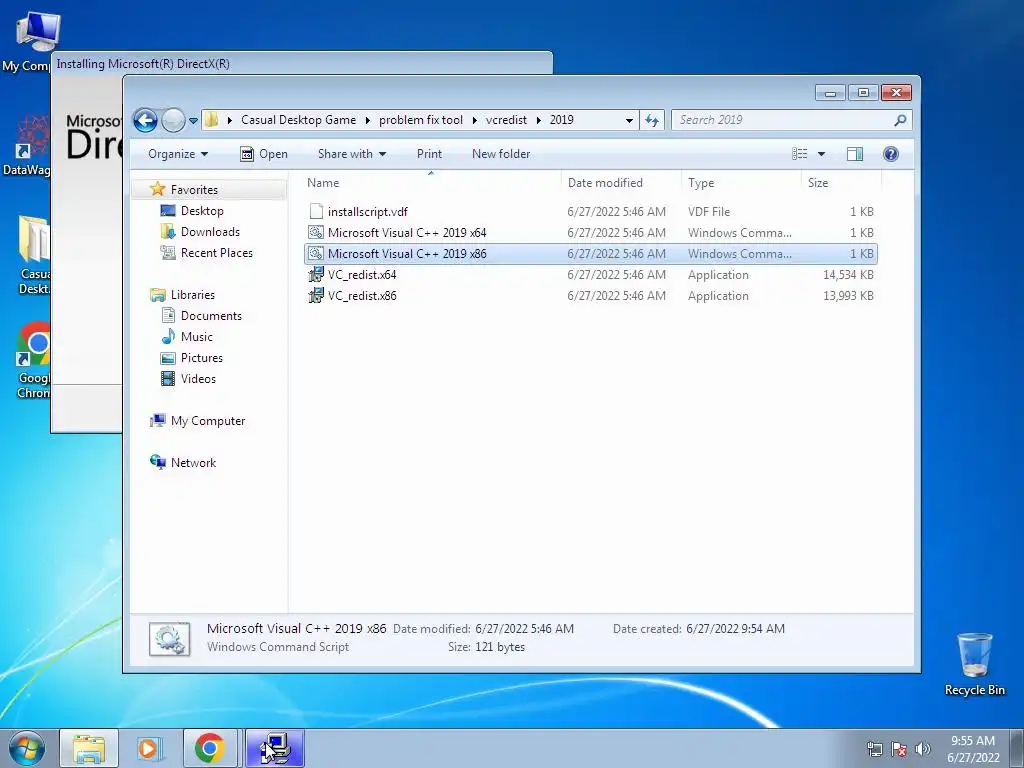1024x768 pixels.
Task: Select My Computer in navigation pane
Action: pos(198,421)
